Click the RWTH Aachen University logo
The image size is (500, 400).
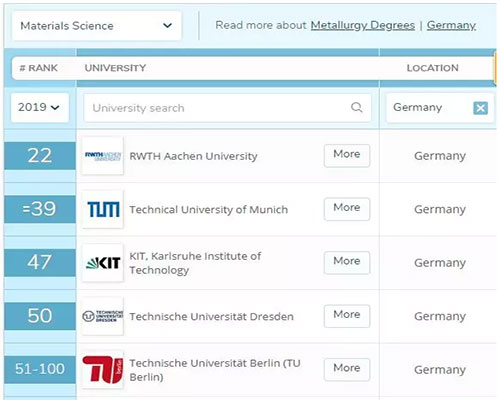pyautogui.click(x=103, y=156)
